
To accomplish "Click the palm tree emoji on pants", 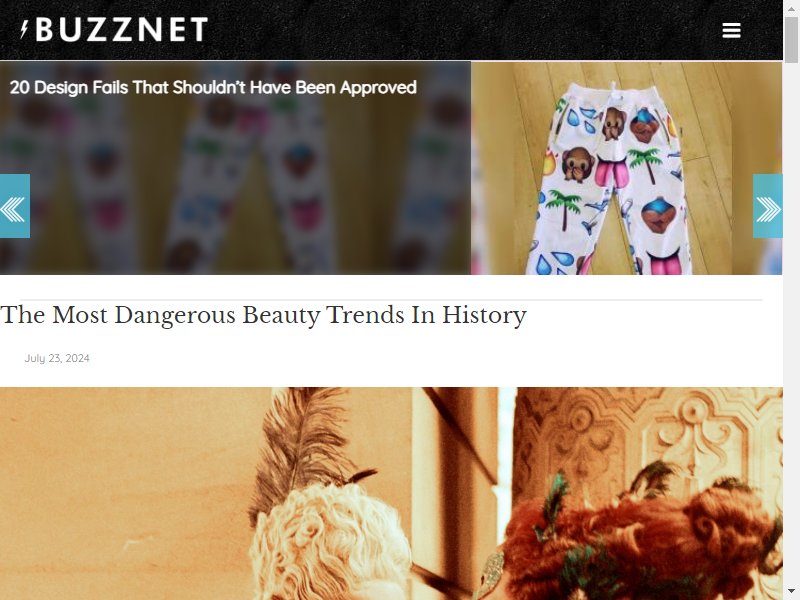I will tap(564, 209).
